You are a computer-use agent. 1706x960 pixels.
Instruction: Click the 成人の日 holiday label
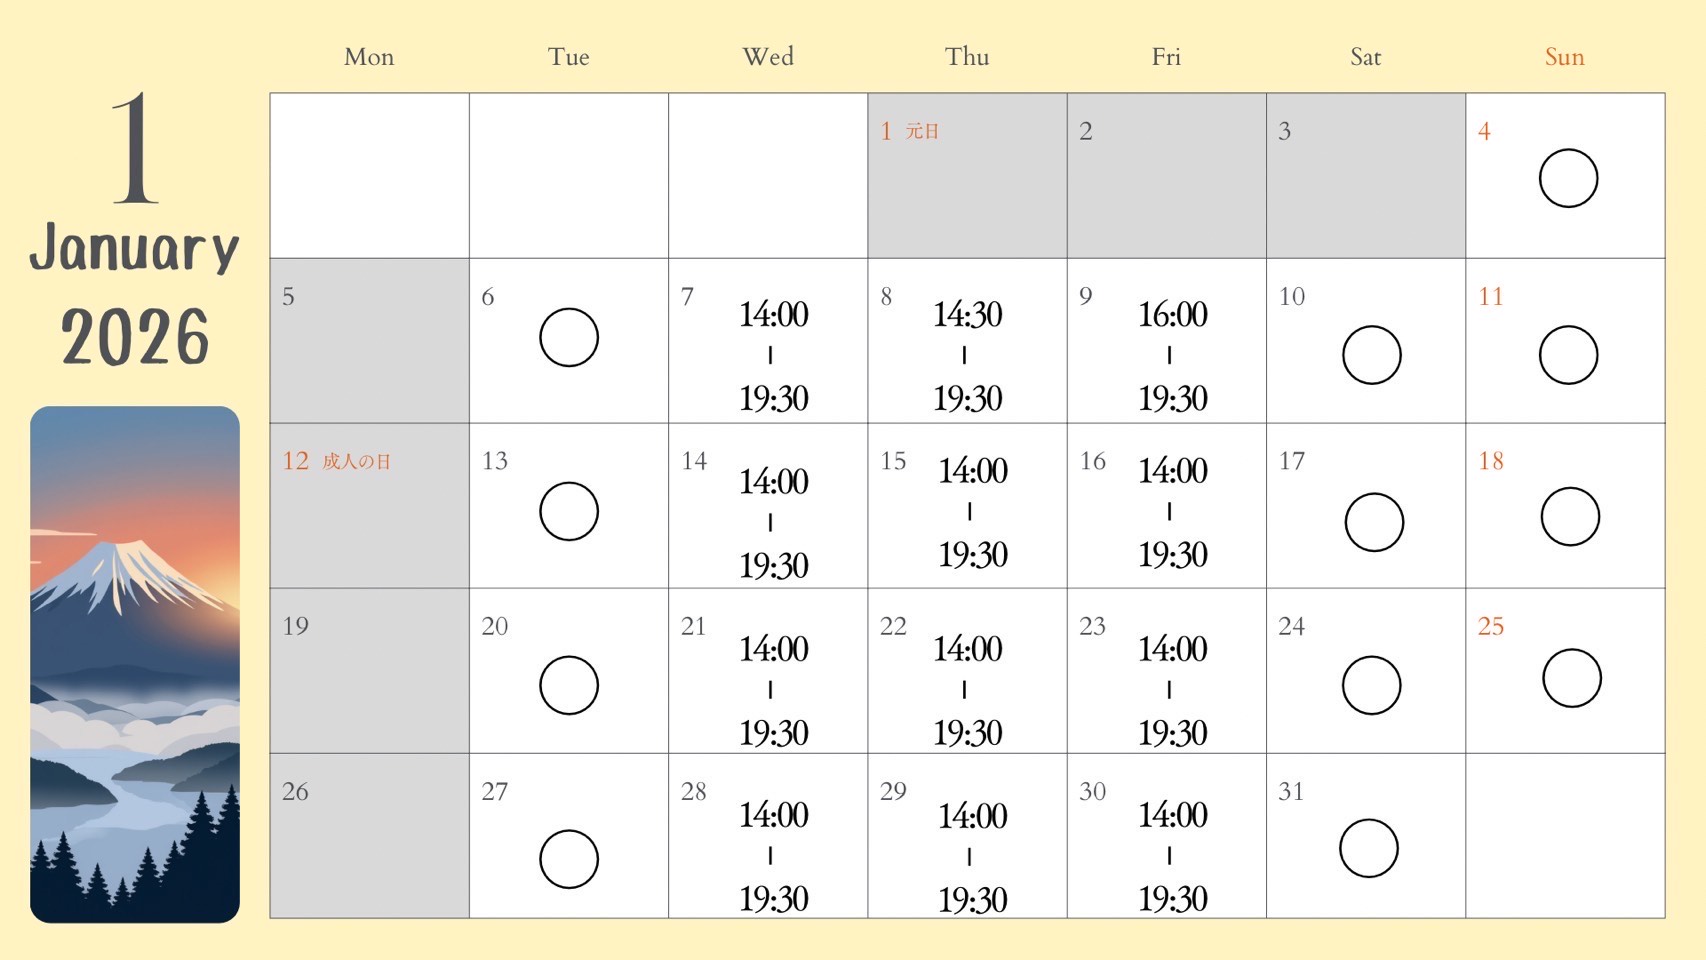point(356,461)
